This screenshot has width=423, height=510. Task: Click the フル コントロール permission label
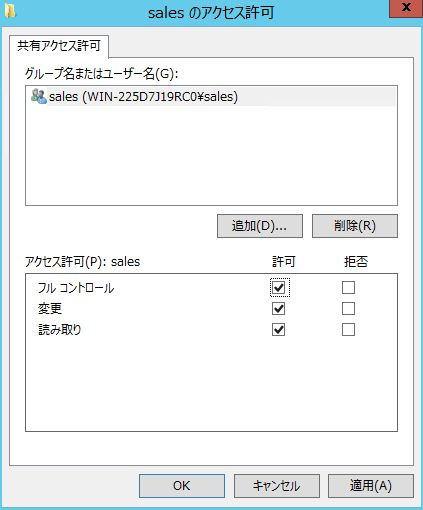pos(76,288)
